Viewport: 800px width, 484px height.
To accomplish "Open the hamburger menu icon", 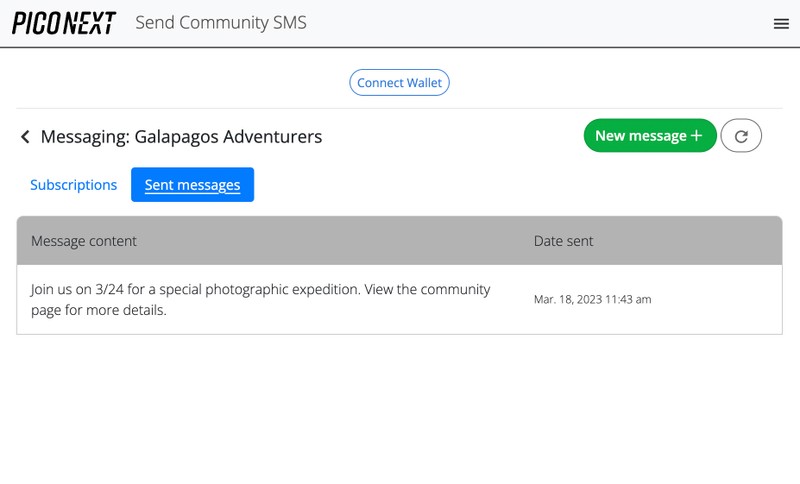I will pos(781,23).
